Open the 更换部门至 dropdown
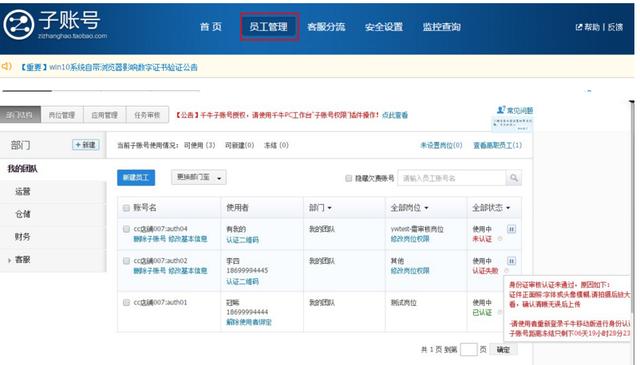The height and width of the screenshot is (365, 640). coord(199,178)
